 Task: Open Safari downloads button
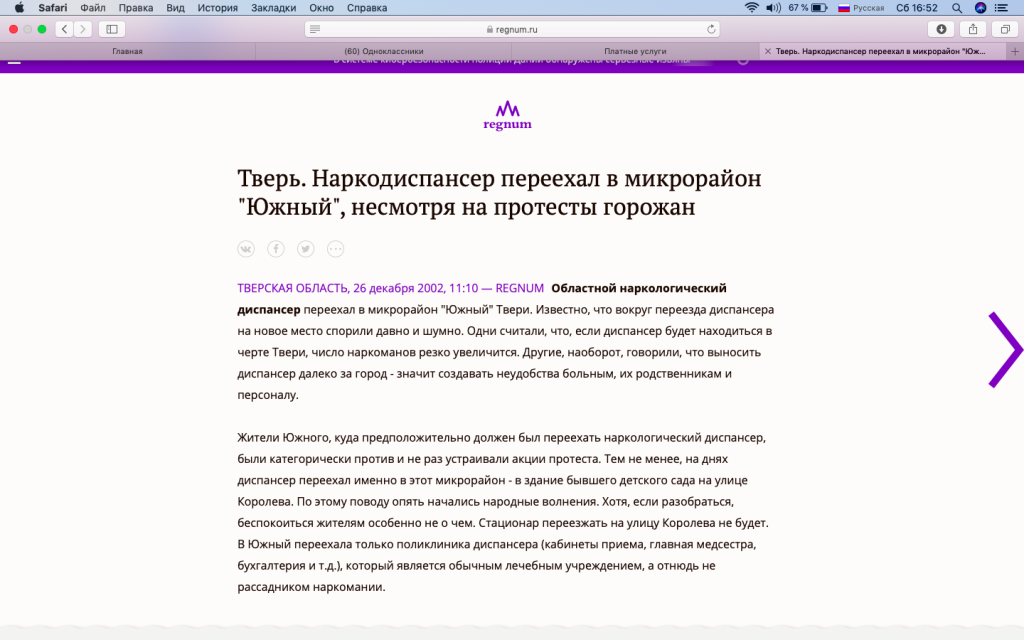[x=940, y=29]
